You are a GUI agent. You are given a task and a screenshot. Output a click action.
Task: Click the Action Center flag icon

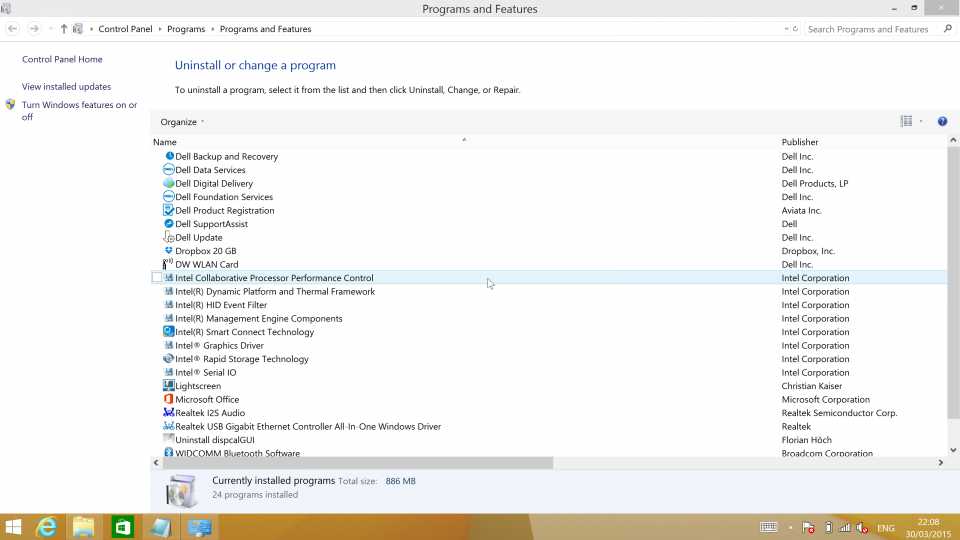(808, 527)
